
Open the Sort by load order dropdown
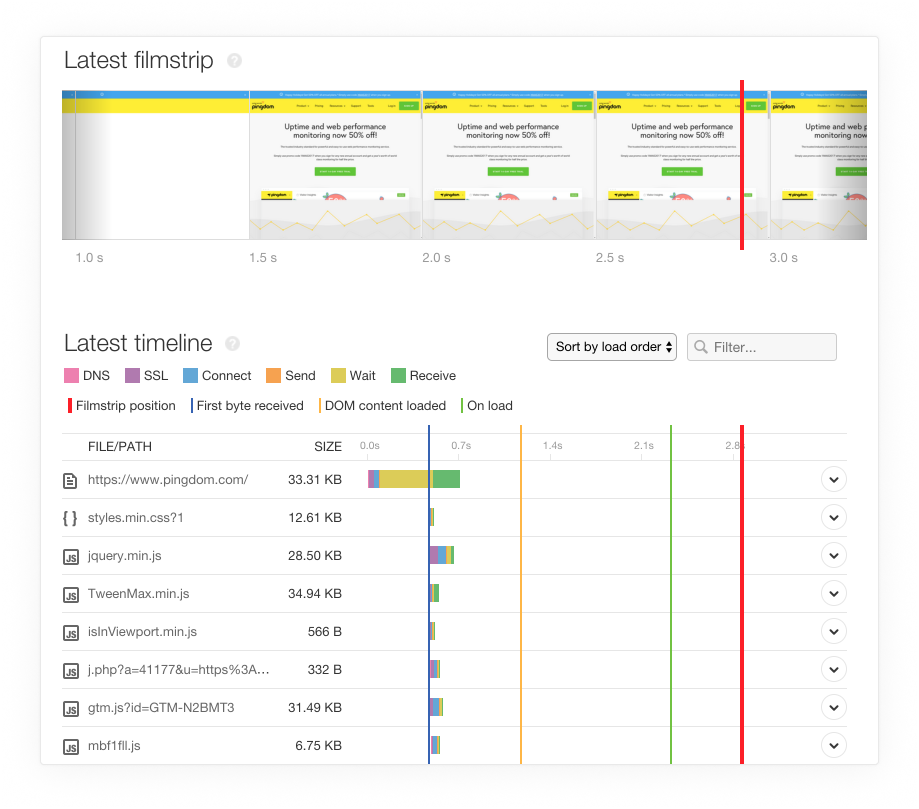click(612, 347)
